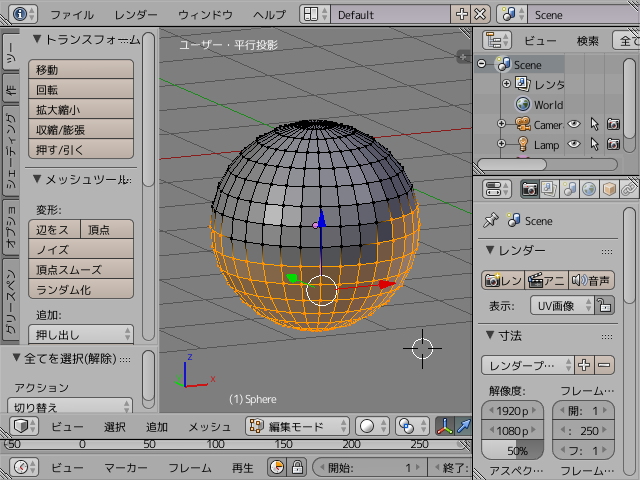Open the ウィンドウ menu
Image resolution: width=640 pixels, height=480 pixels.
pos(205,15)
